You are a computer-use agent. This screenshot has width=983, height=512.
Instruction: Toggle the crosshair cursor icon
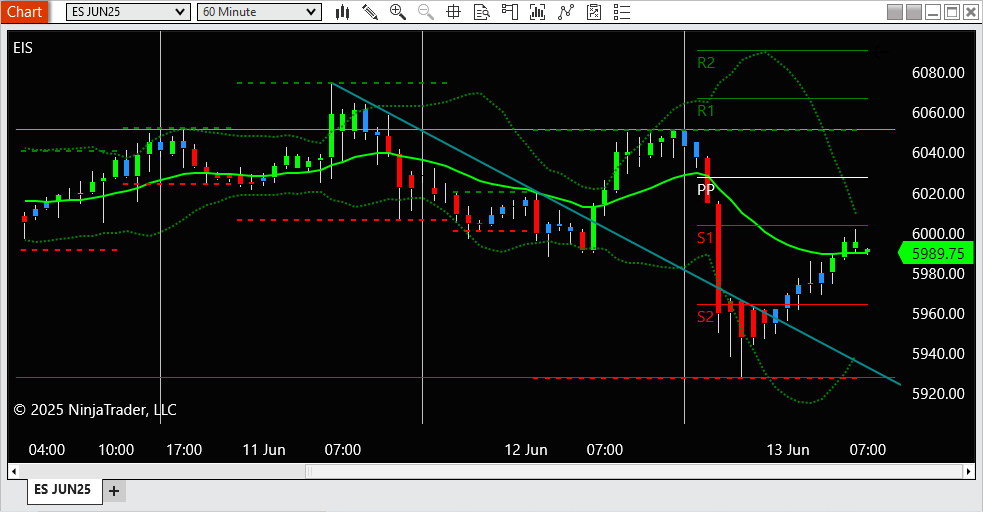(x=453, y=12)
